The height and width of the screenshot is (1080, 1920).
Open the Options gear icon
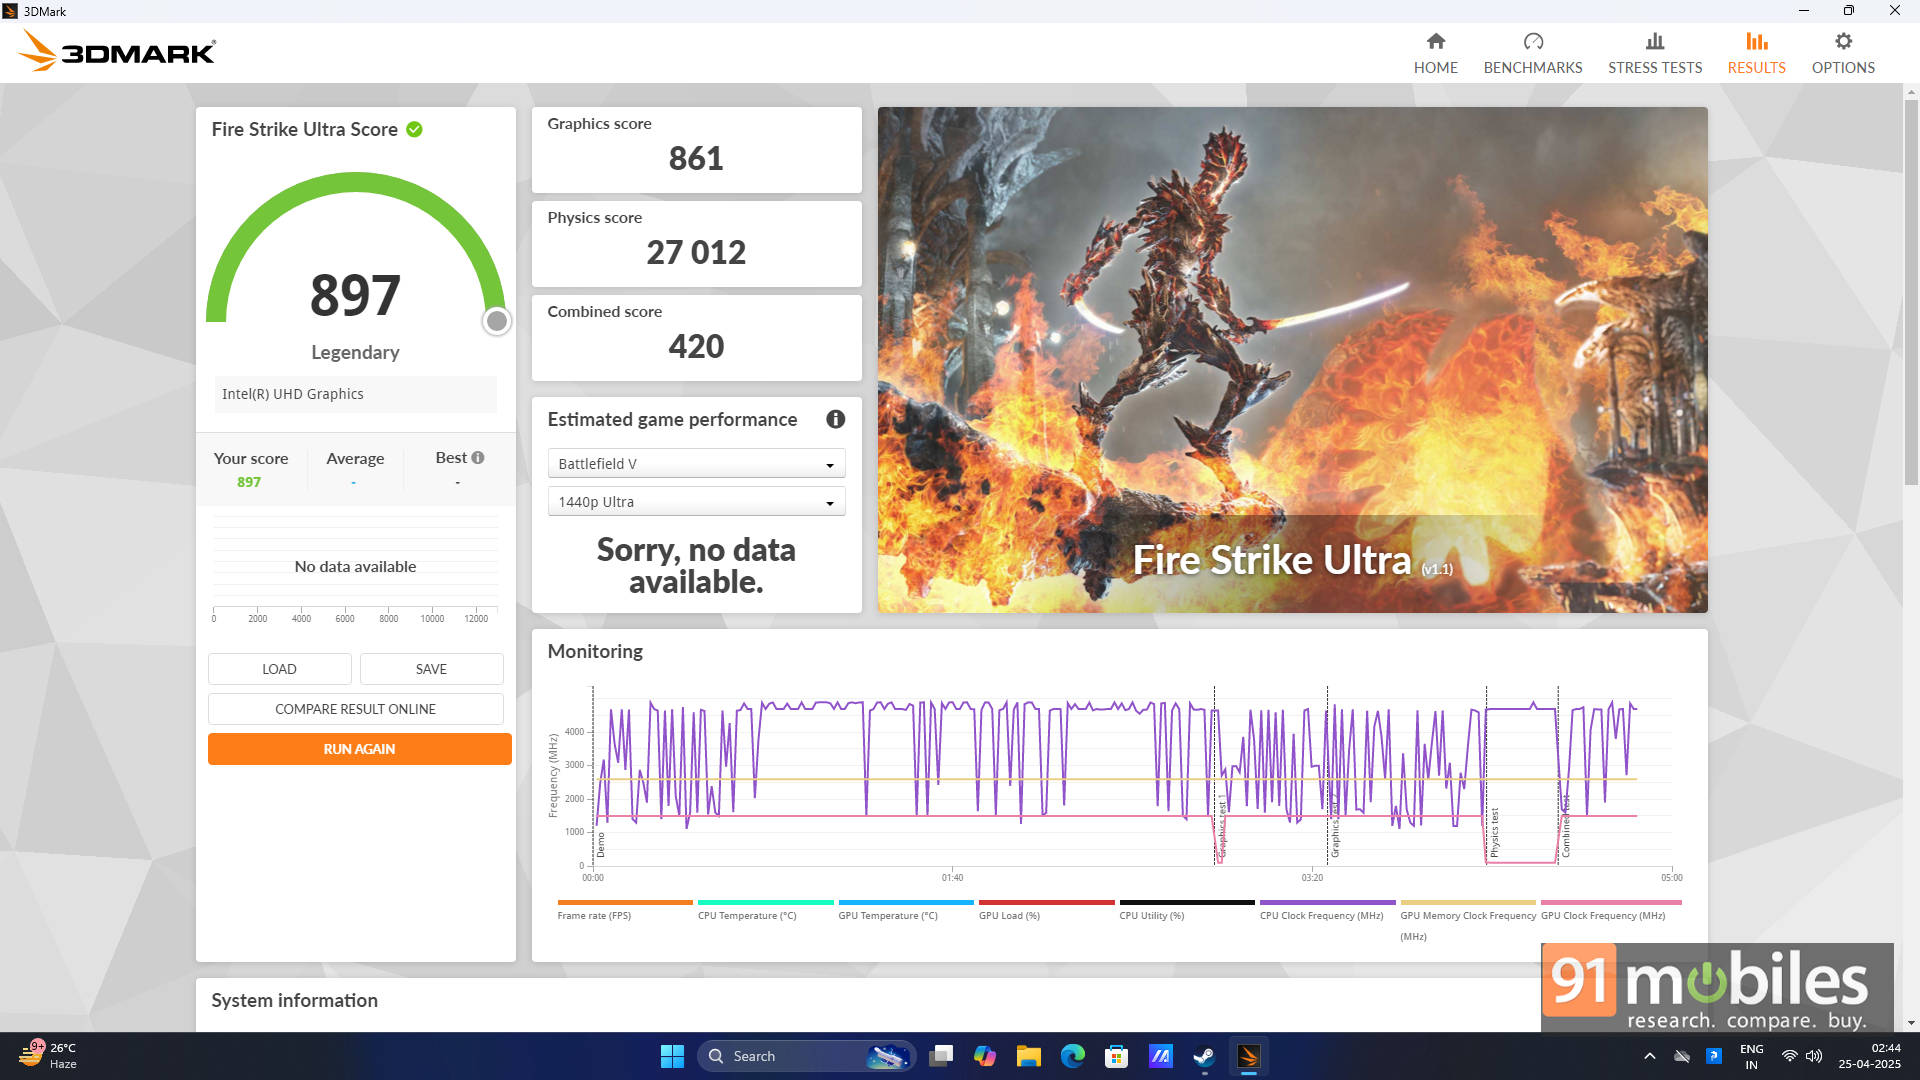(x=1843, y=41)
